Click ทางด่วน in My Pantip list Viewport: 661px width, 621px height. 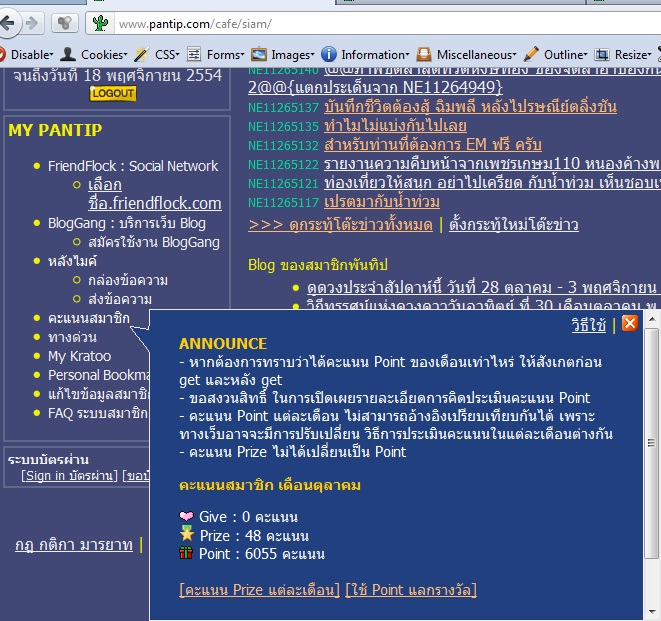click(x=72, y=337)
